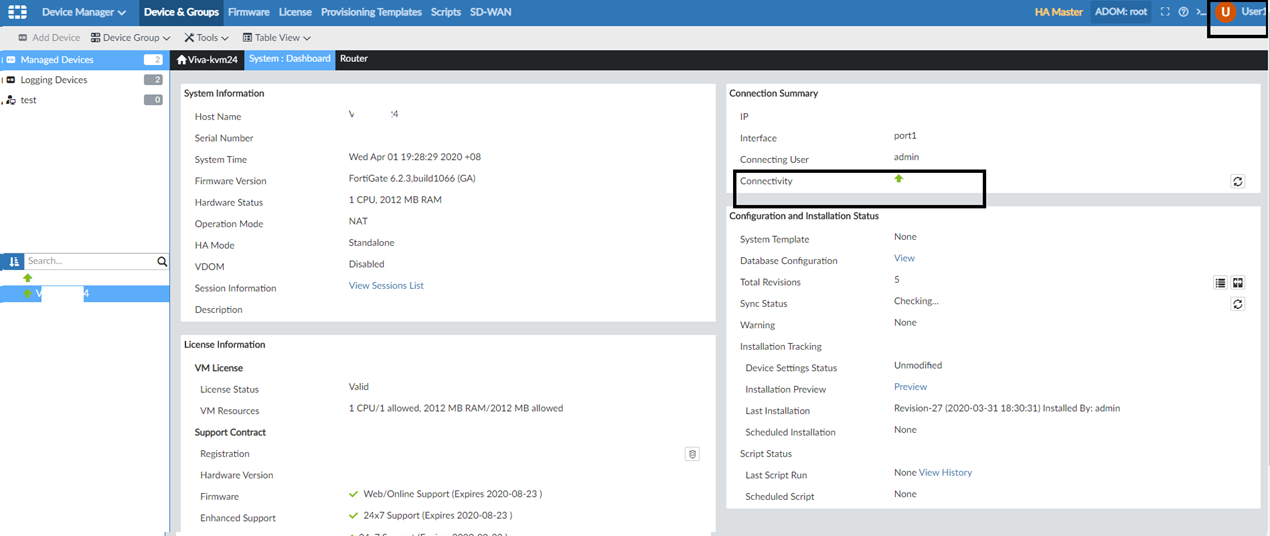This screenshot has width=1270, height=536.
Task: Switch to the Router tab
Action: (354, 59)
